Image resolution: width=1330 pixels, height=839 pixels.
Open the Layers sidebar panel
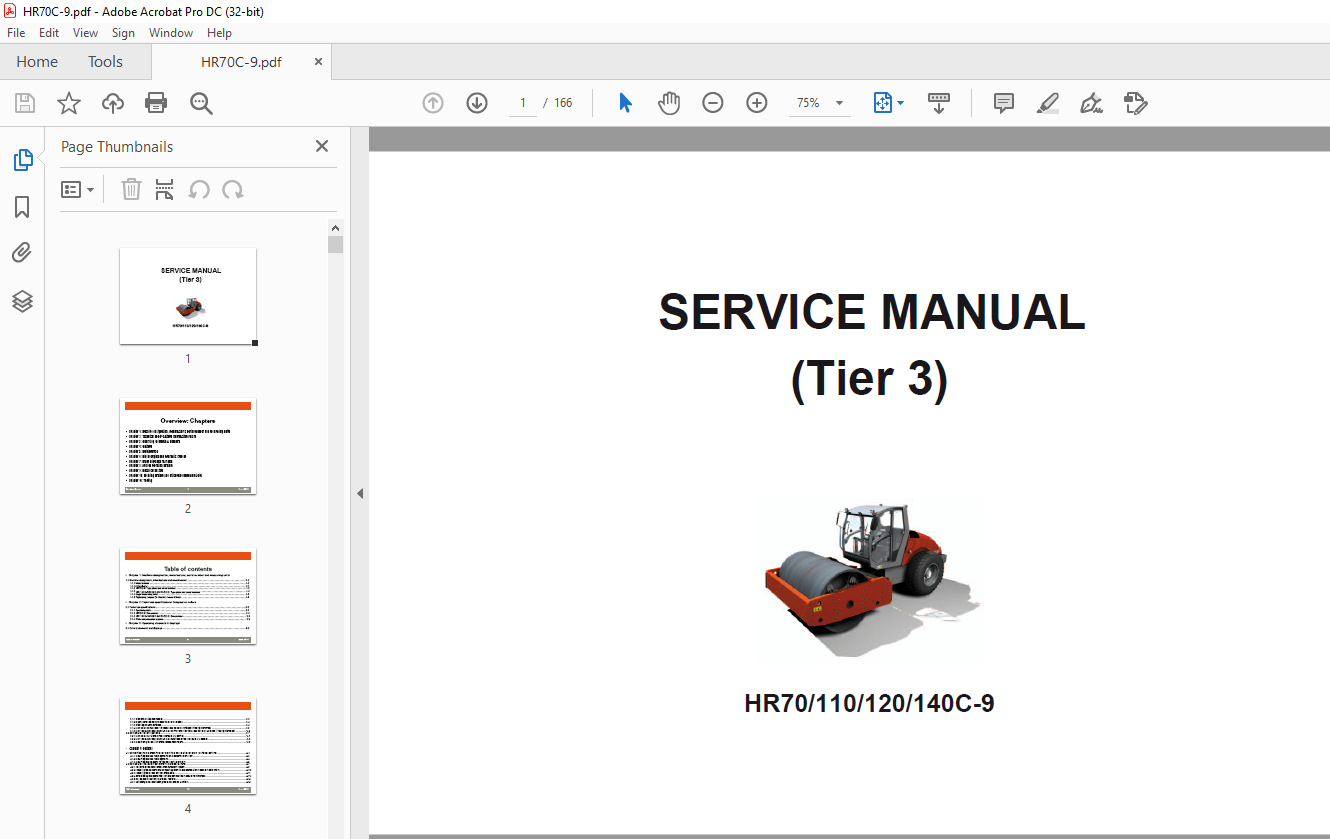point(22,301)
